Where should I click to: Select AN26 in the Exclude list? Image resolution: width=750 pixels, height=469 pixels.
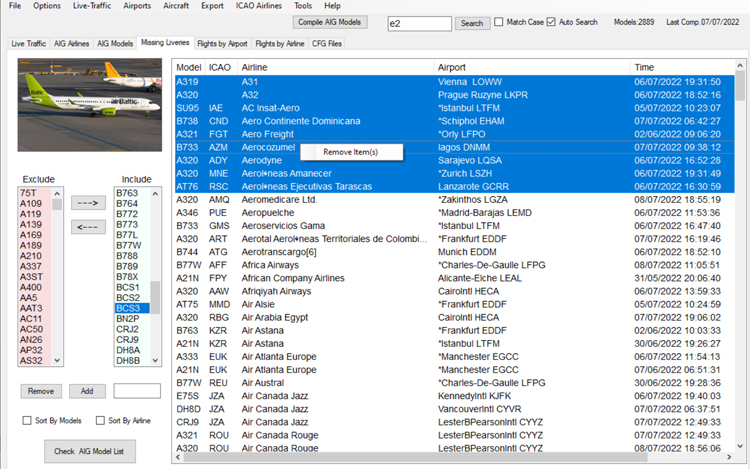tap(35, 339)
